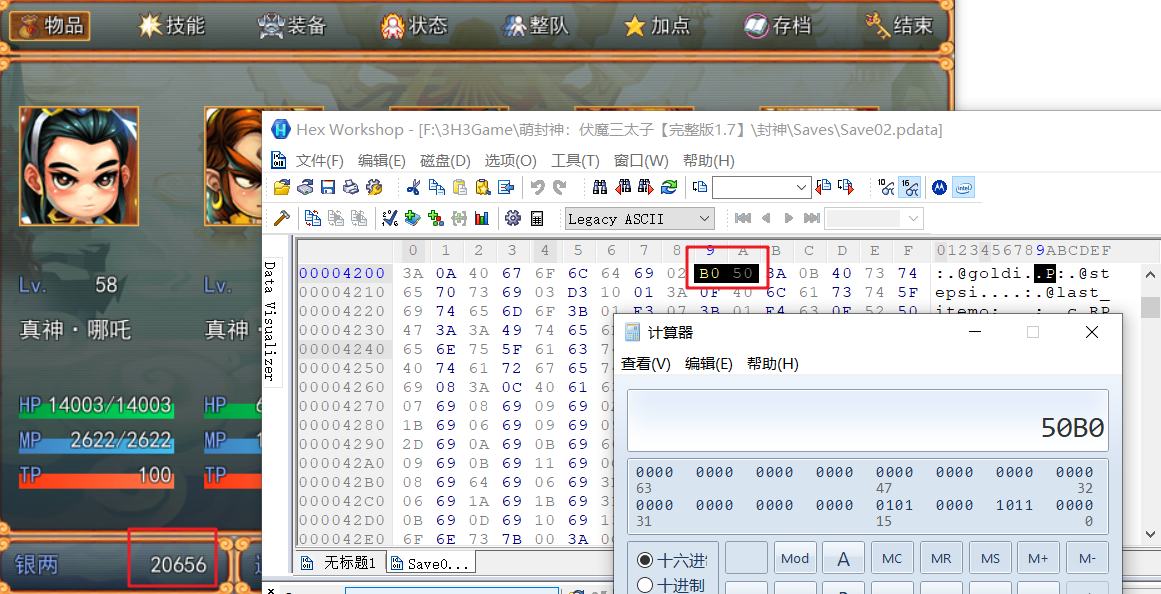Image resolution: width=1161 pixels, height=594 pixels.
Task: Open preferences via gear-wrench toolbar icon
Action: [x=375, y=187]
